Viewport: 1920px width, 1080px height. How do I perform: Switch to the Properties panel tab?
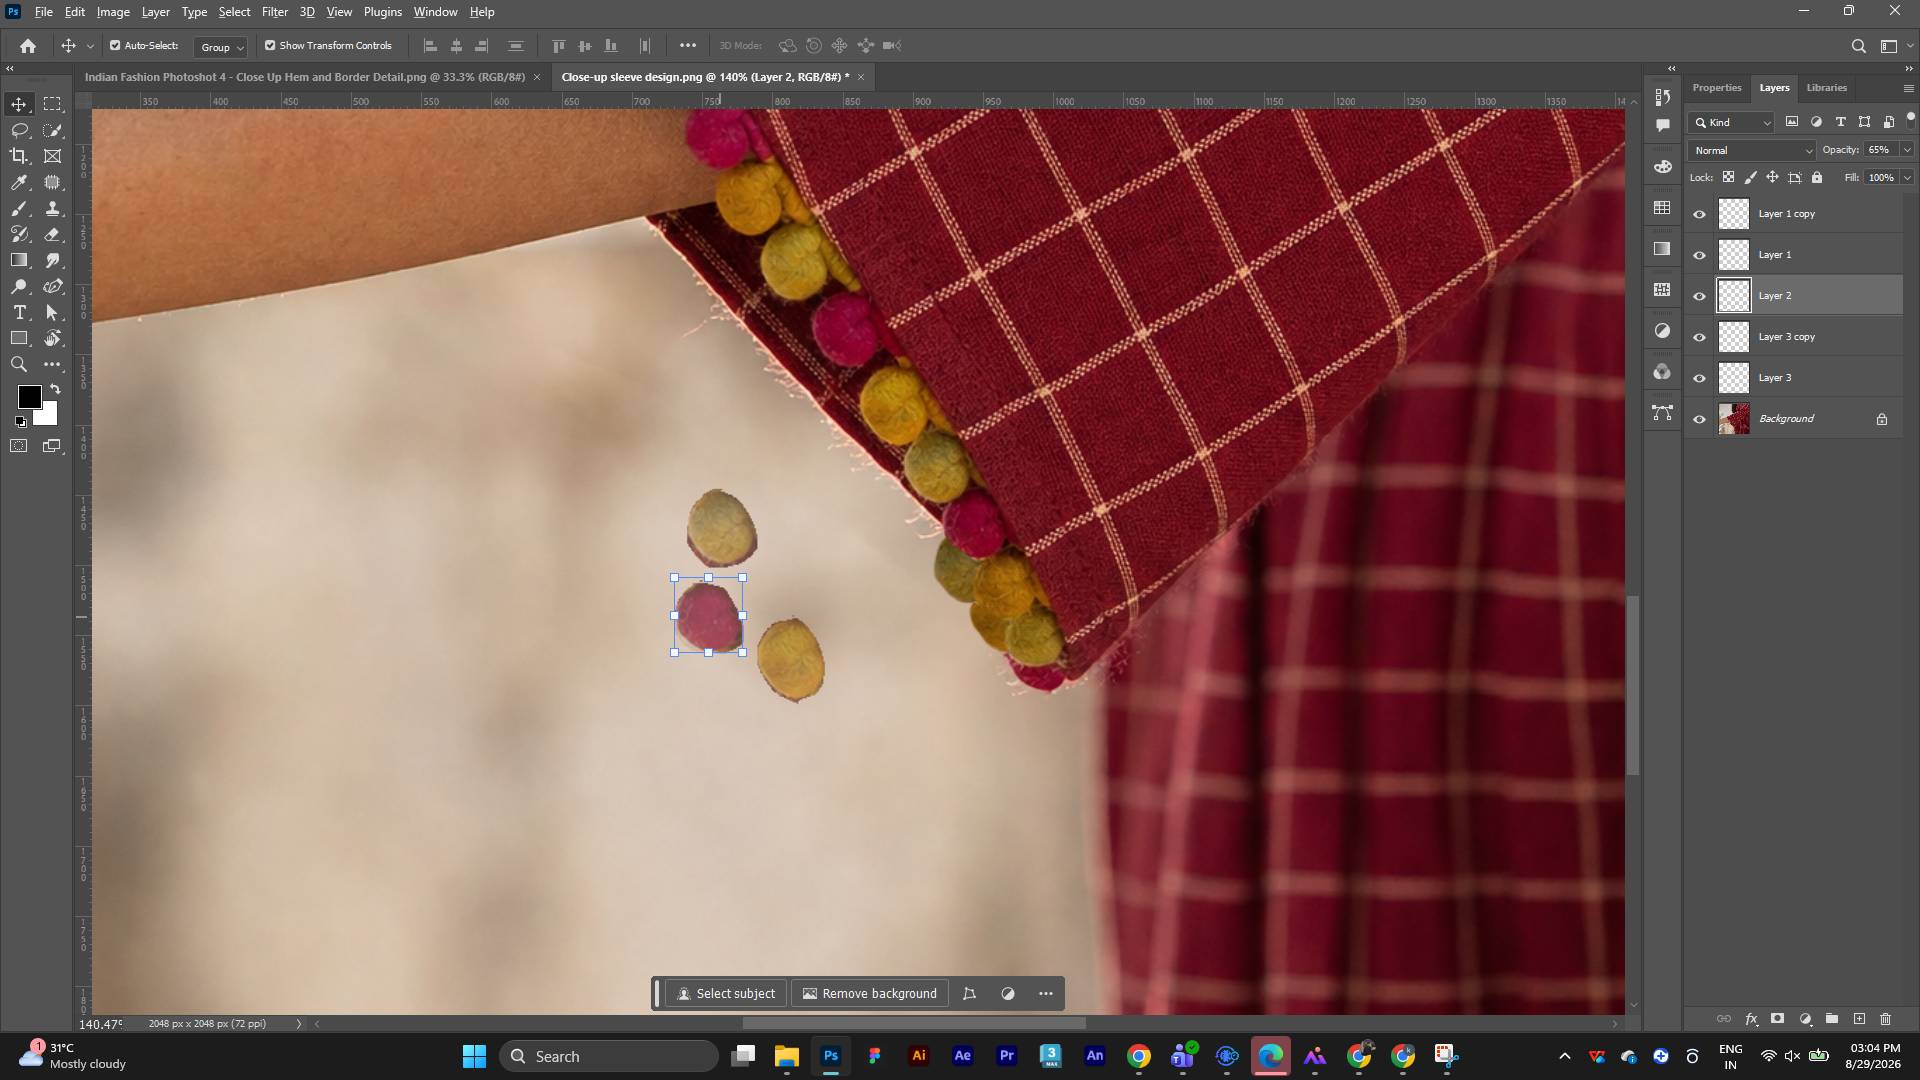(1716, 88)
